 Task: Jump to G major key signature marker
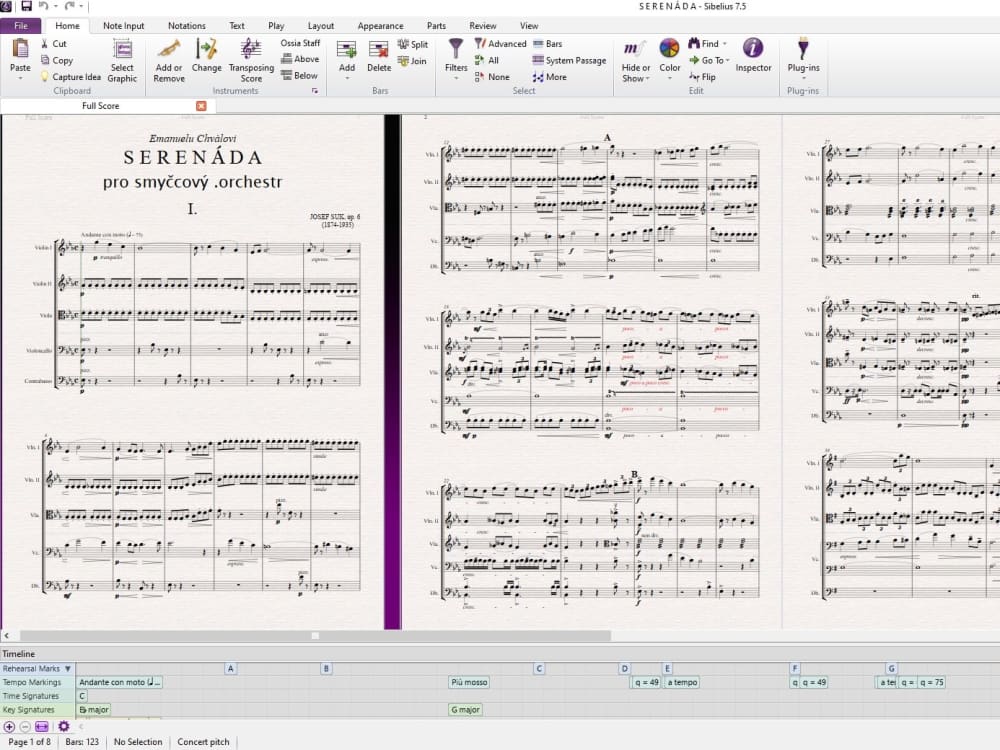click(466, 709)
